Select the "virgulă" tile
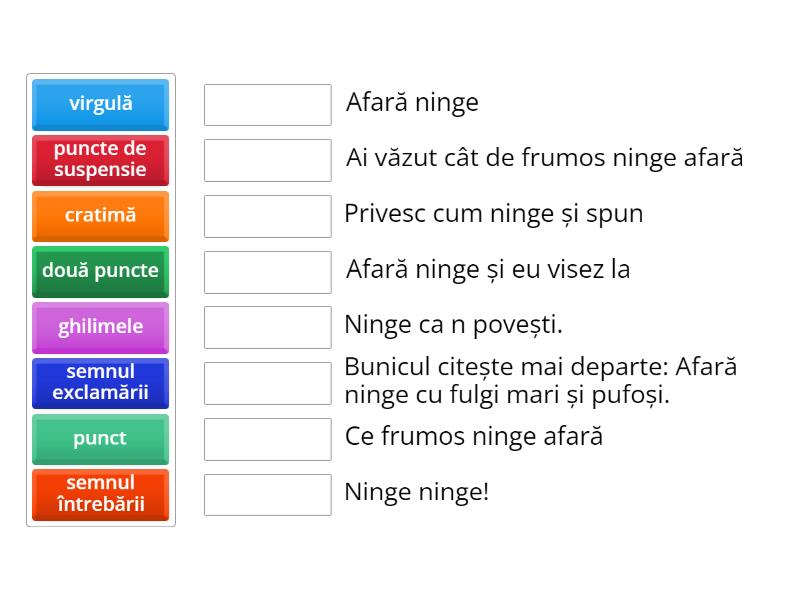800x600 pixels. (100, 104)
